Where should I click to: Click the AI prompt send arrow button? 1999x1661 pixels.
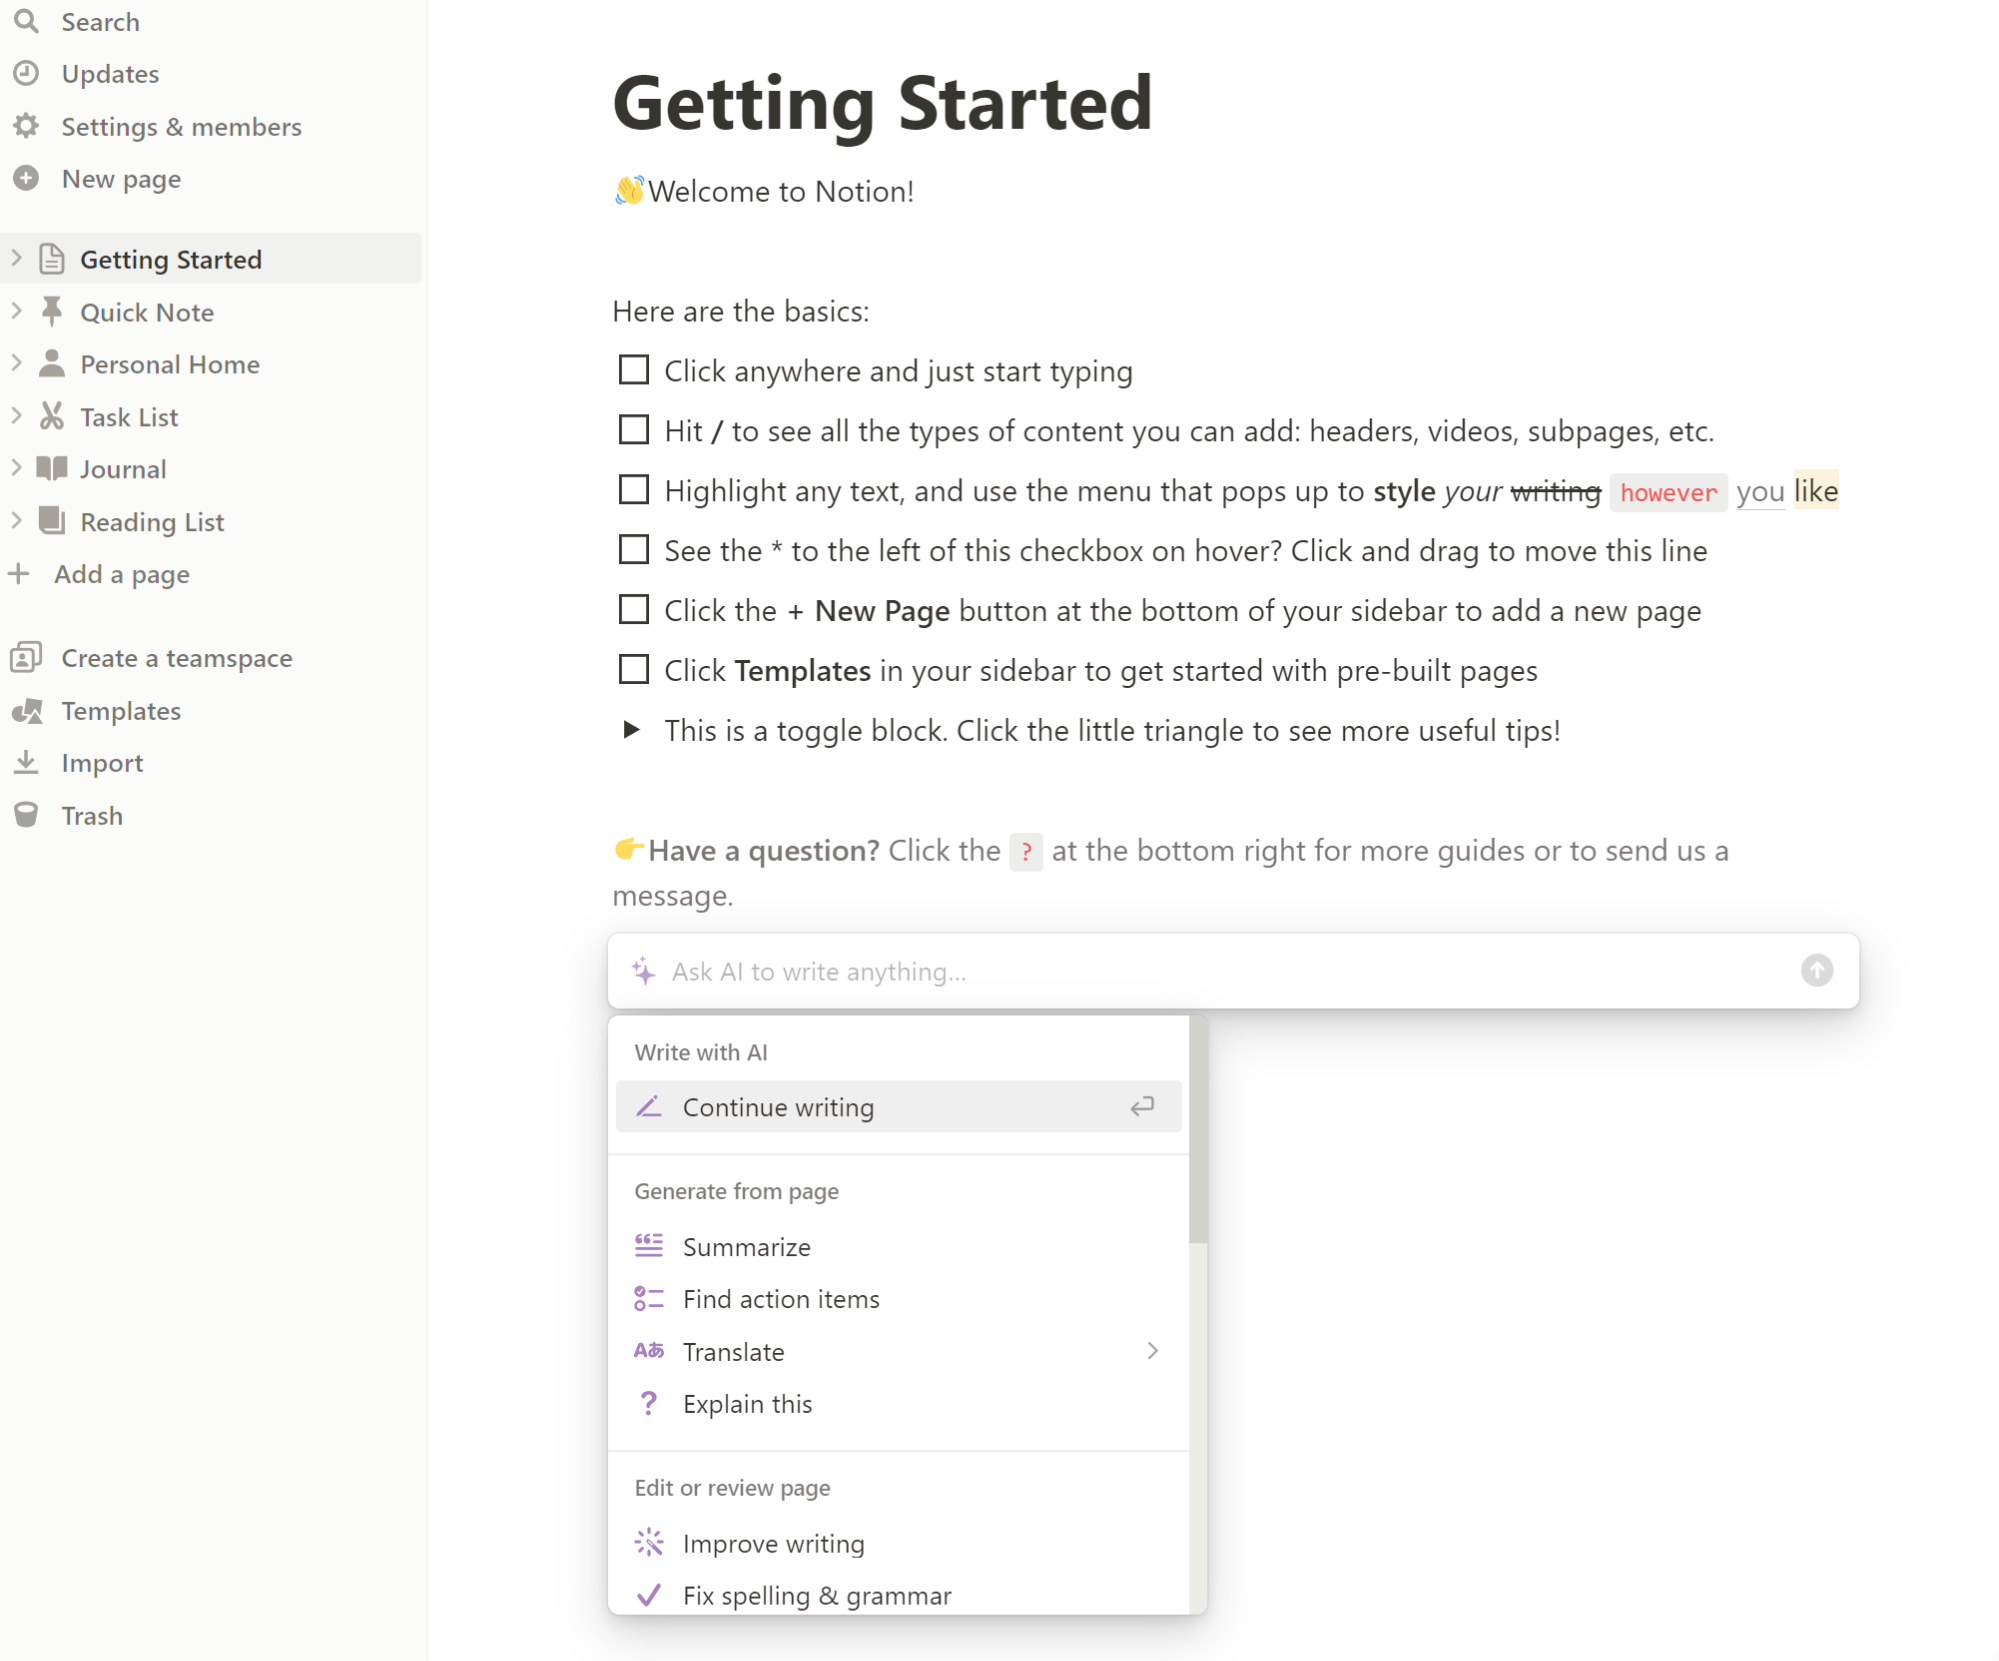coord(1817,970)
